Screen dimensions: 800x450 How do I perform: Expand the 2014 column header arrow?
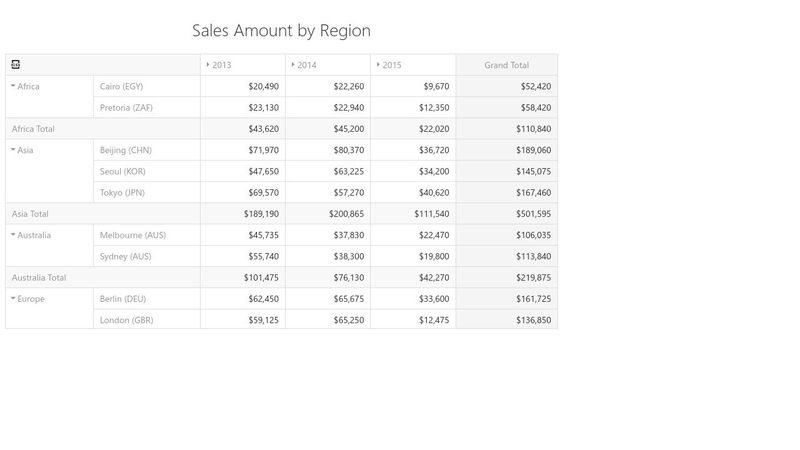(x=293, y=65)
